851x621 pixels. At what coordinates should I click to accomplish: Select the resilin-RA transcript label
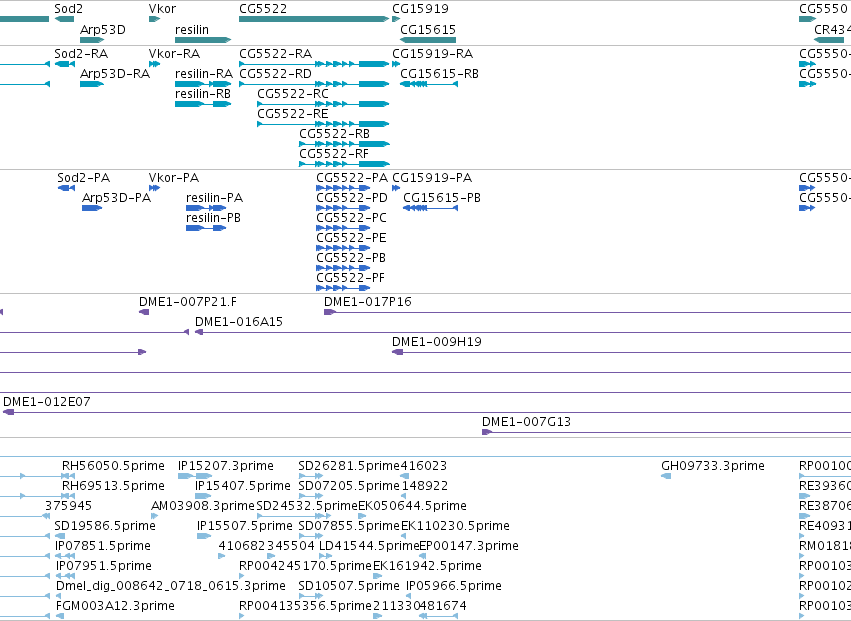[204, 74]
